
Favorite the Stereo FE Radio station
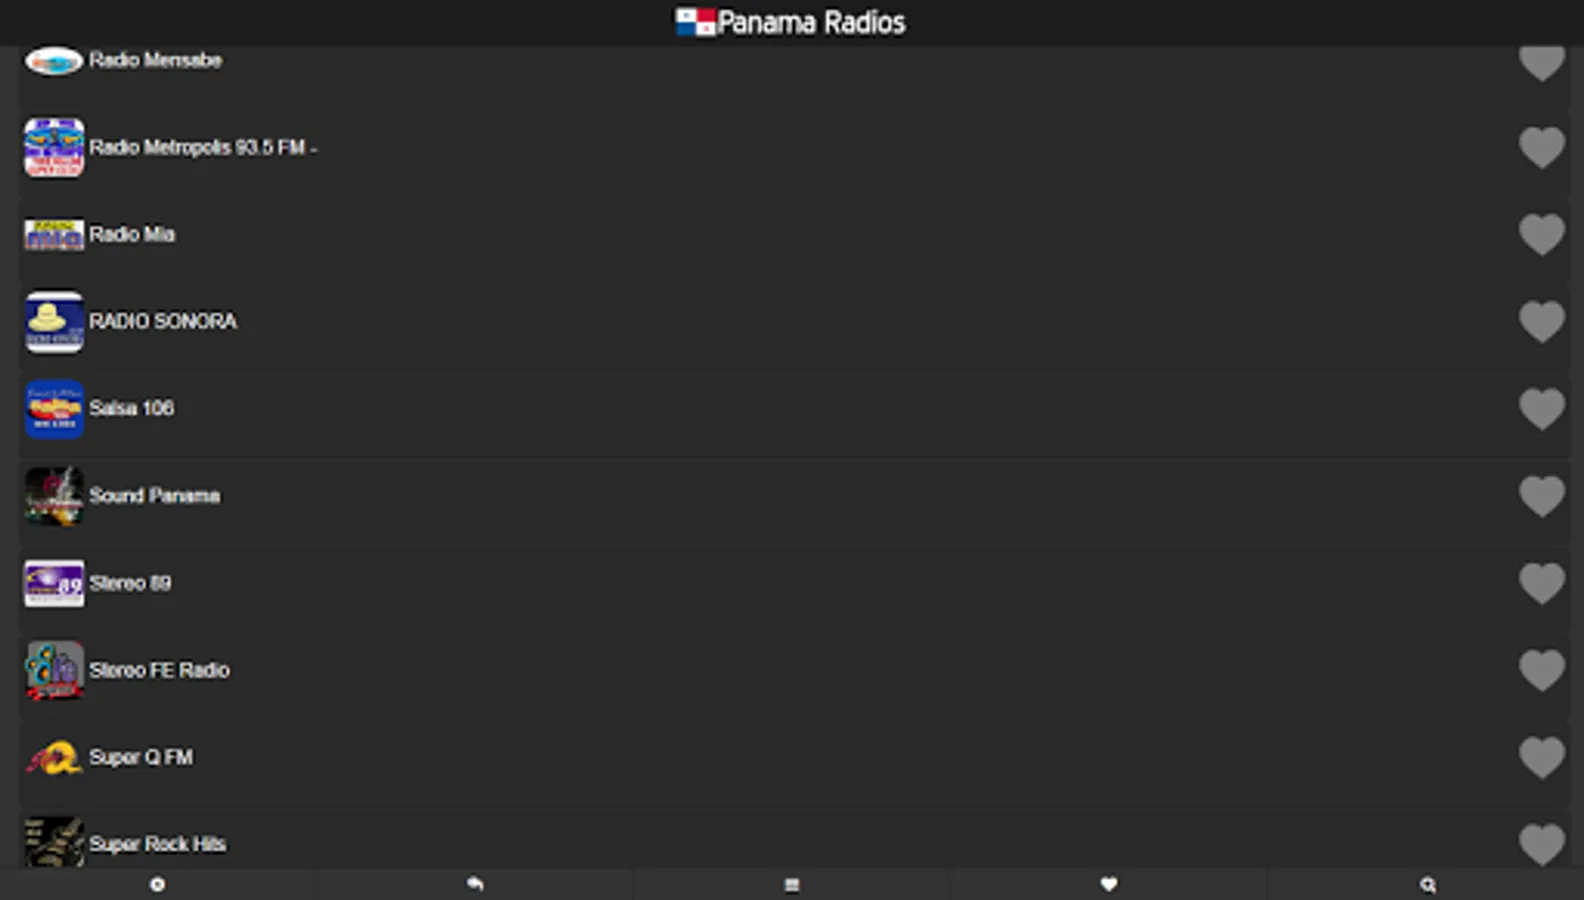coord(1541,670)
